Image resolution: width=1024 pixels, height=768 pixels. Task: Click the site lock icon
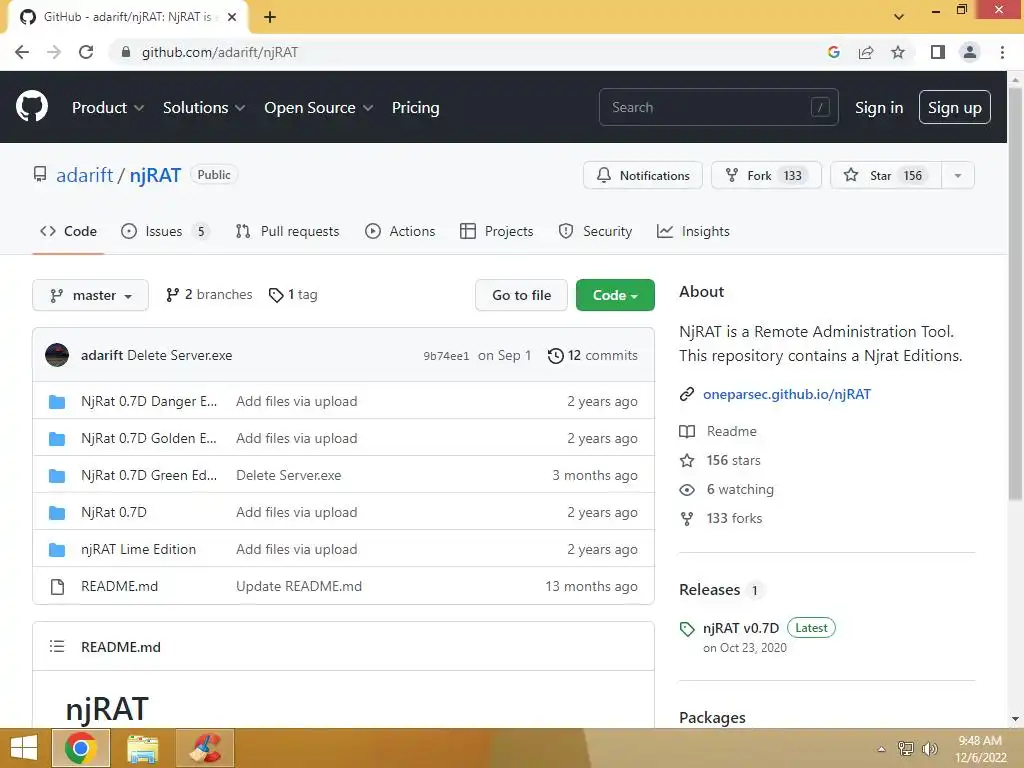coord(126,52)
